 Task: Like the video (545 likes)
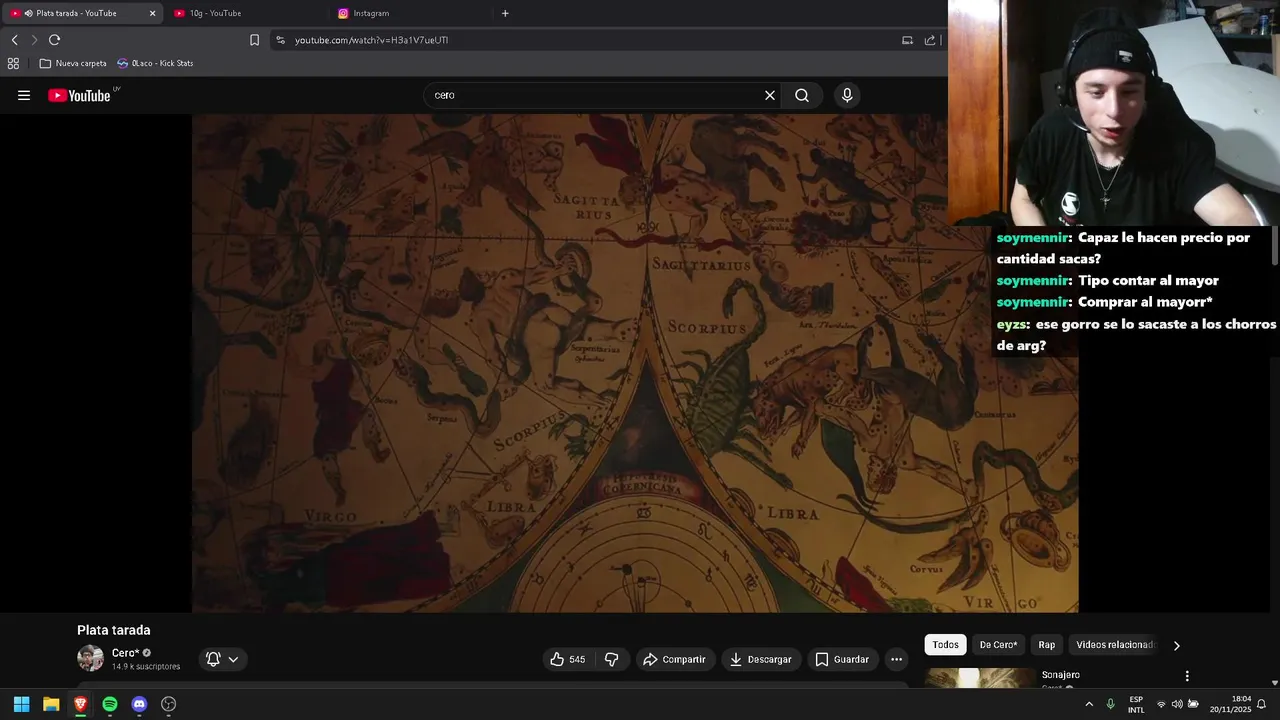click(567, 659)
